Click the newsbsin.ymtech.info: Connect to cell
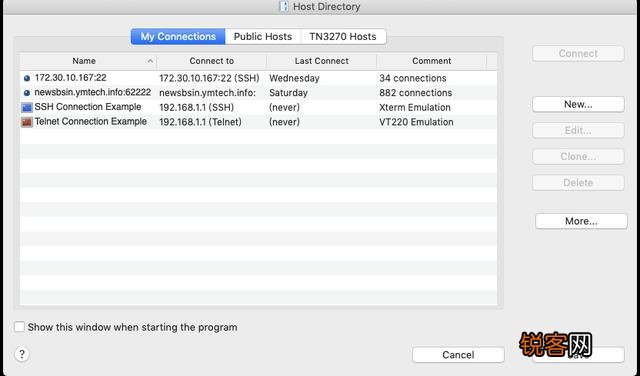This screenshot has height=376, width=640. [x=207, y=93]
